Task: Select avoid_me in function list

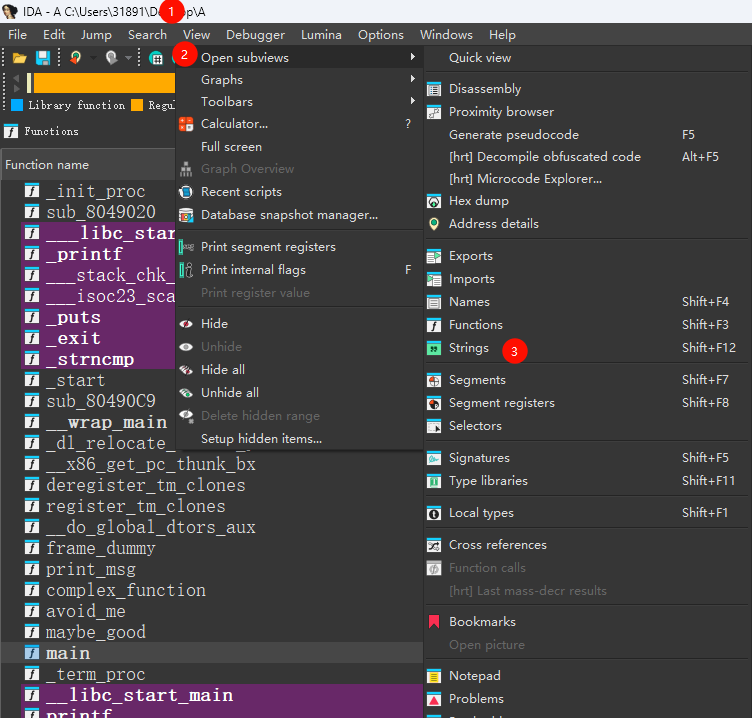Action: pyautogui.click(x=85, y=612)
